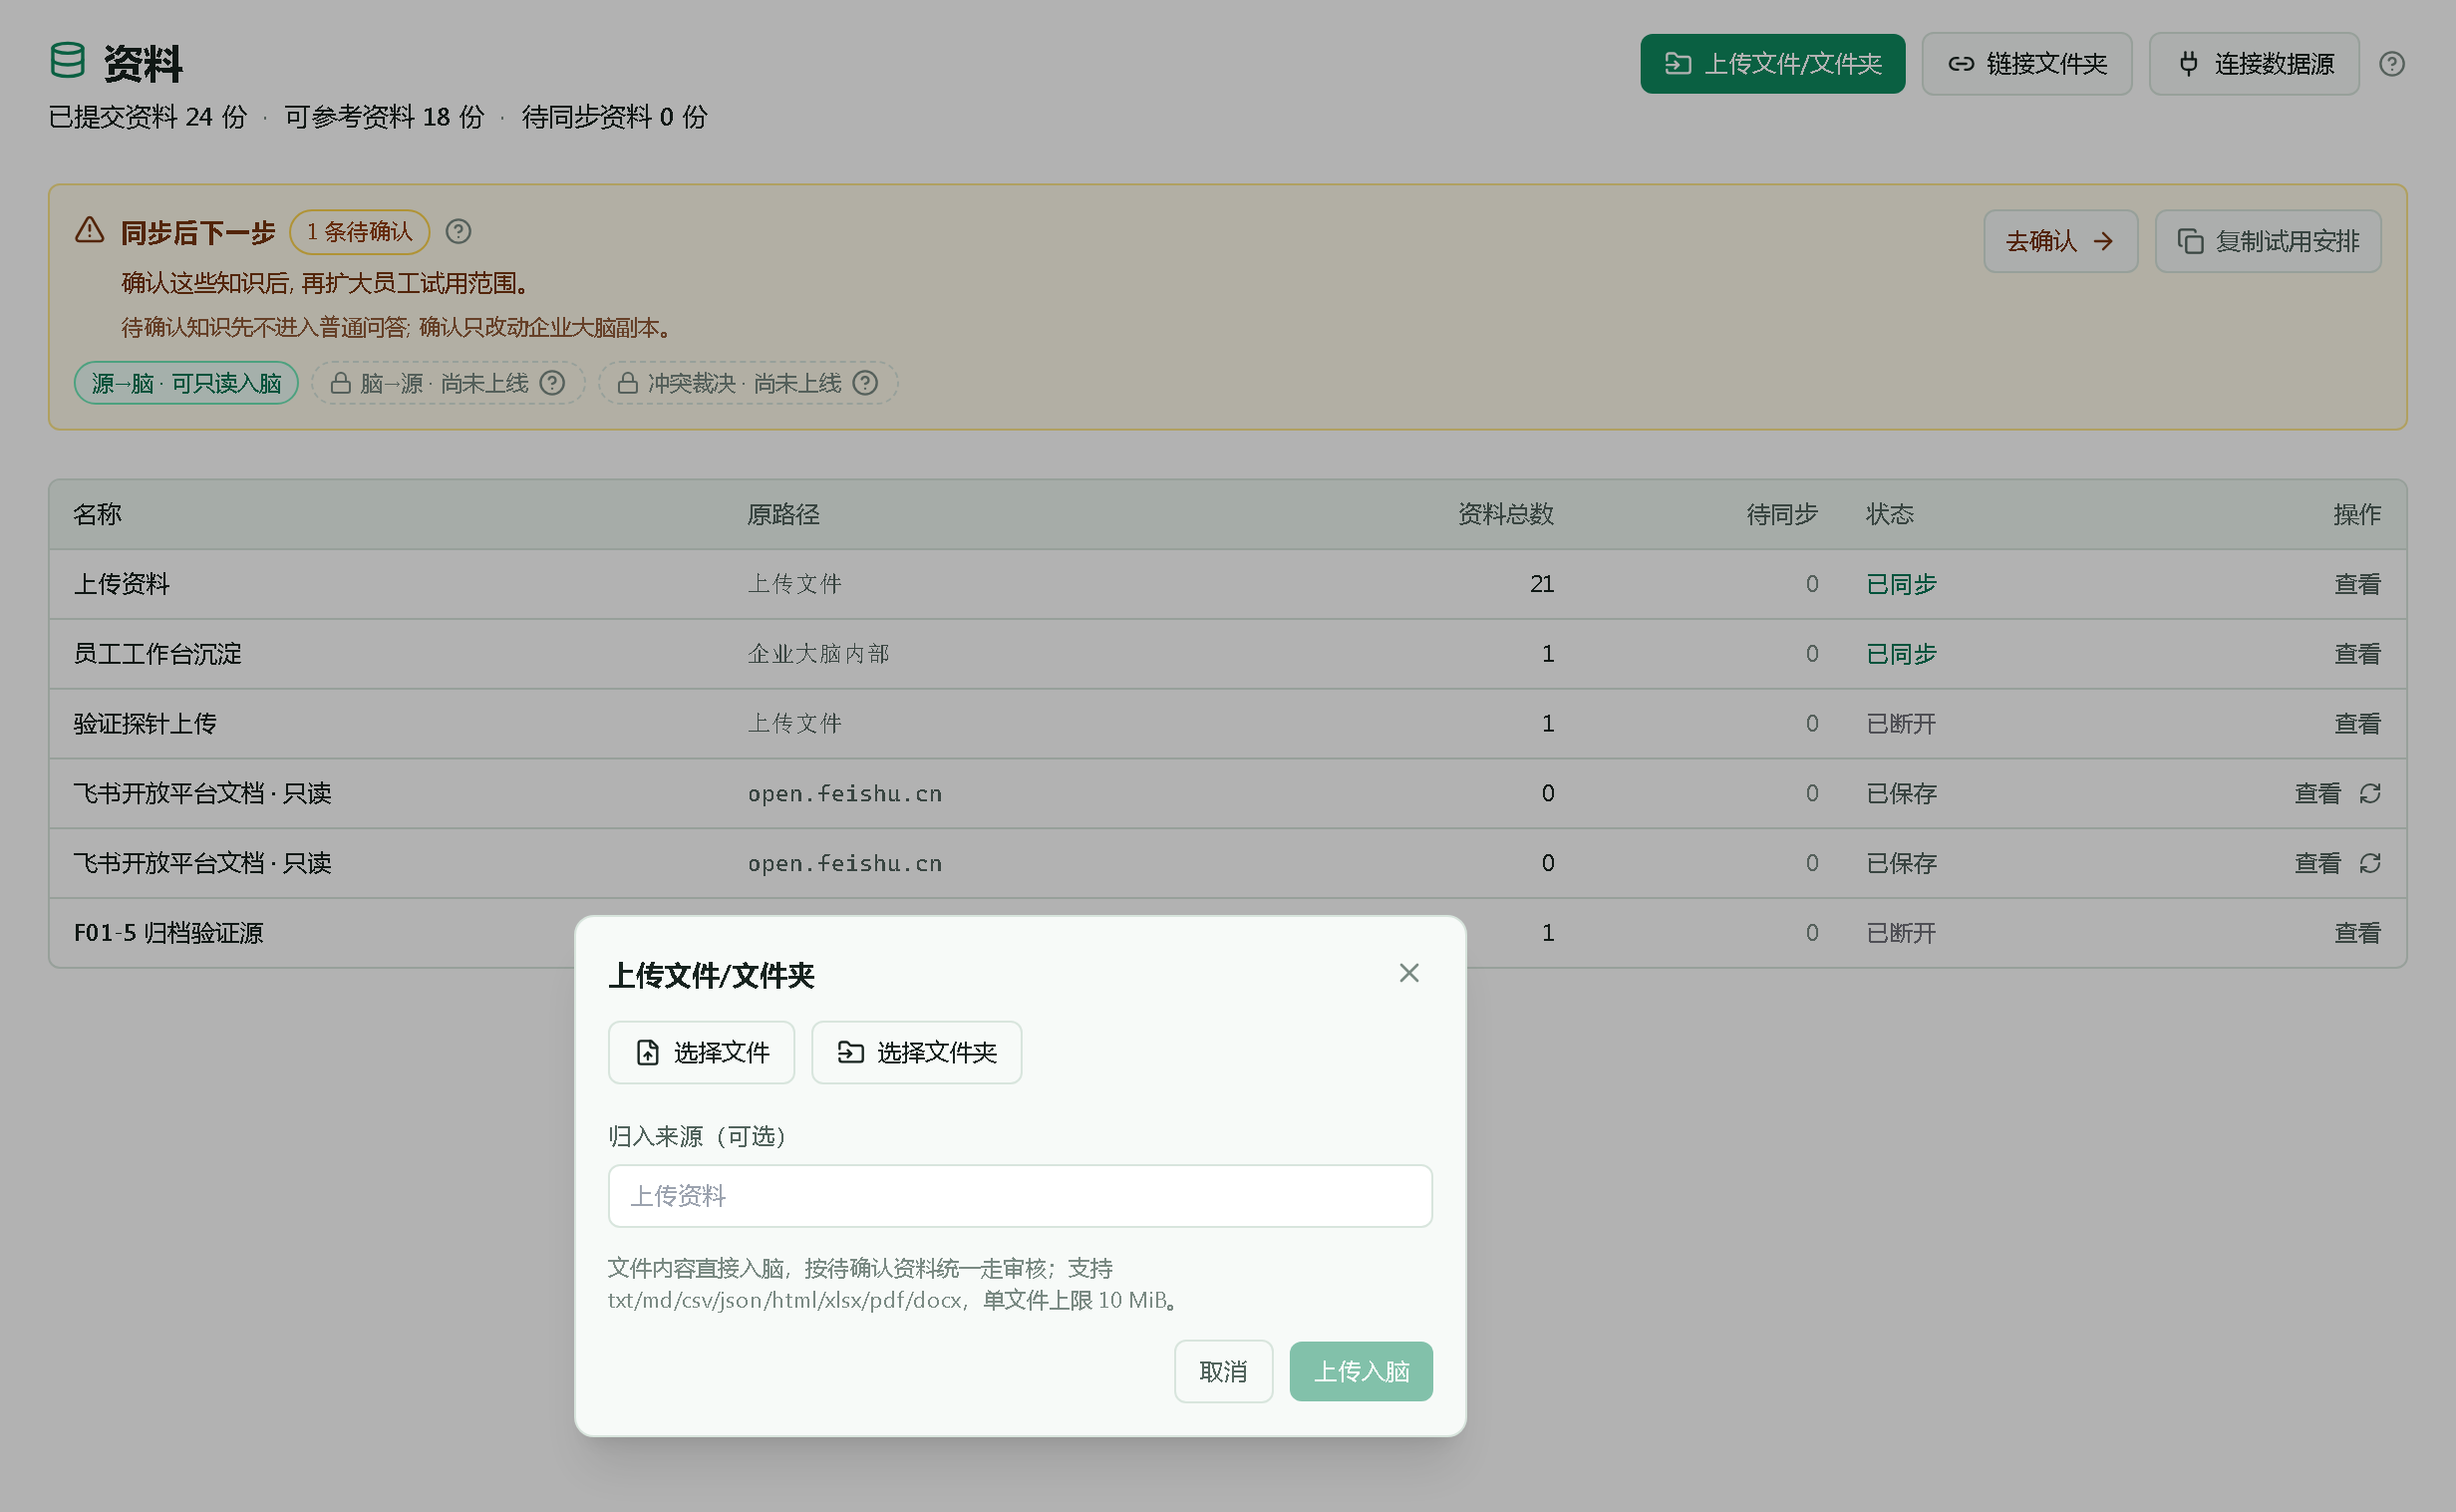Click the lock icon in 冲突裁决 chip
2456x1512 pixels.
pyautogui.click(x=628, y=383)
